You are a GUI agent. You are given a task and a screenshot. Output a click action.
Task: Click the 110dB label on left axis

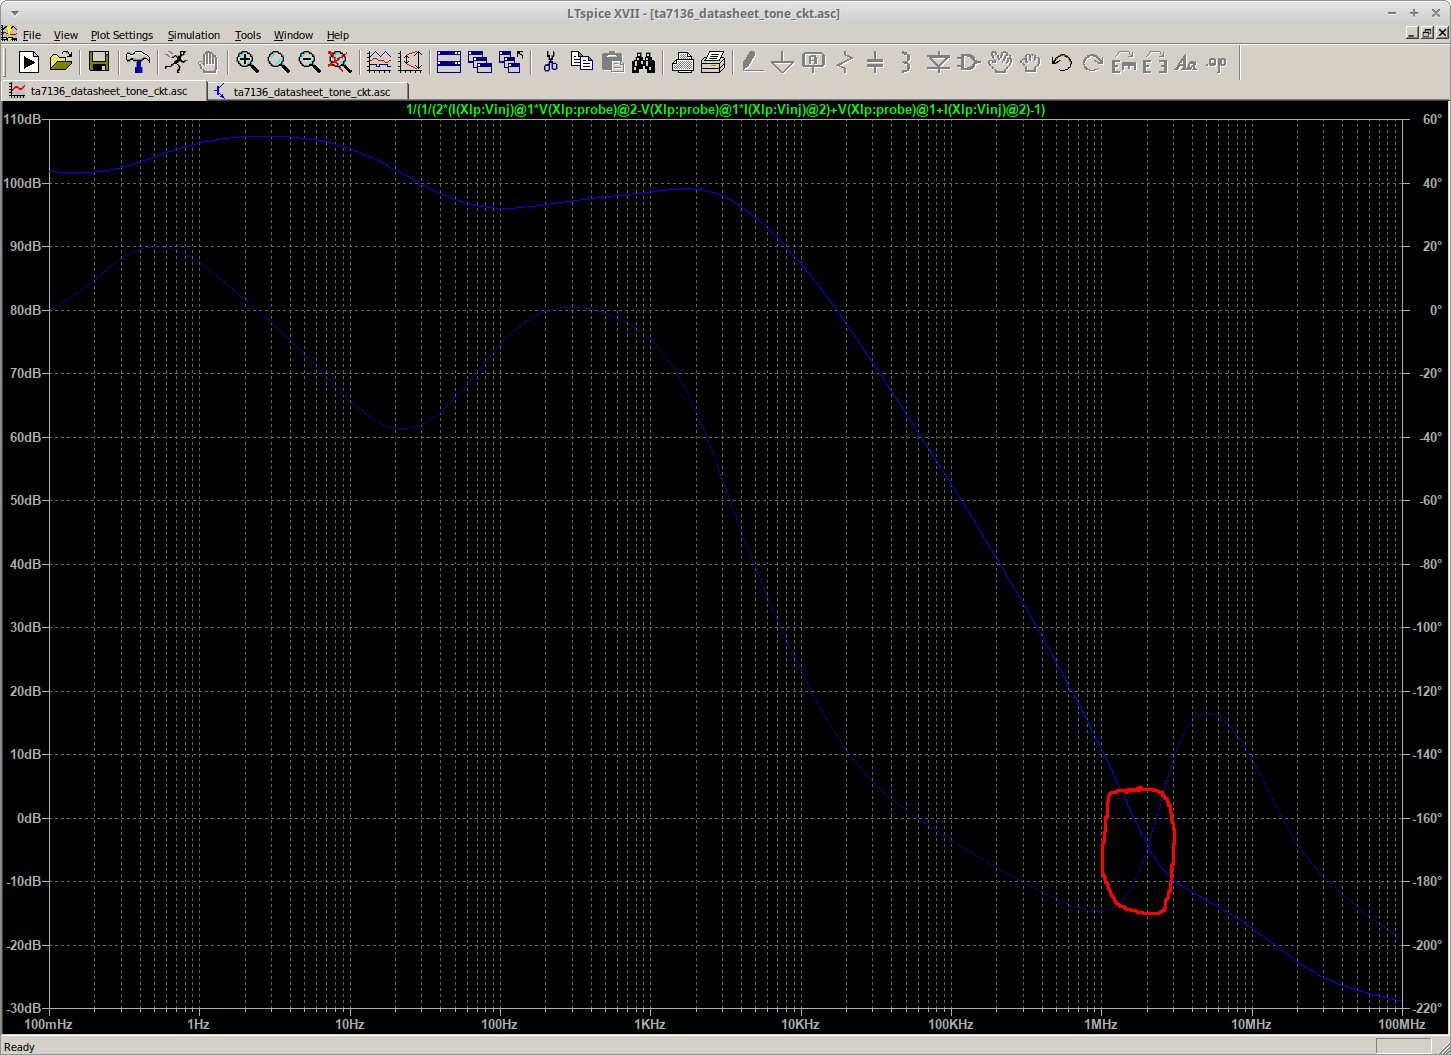[22, 119]
